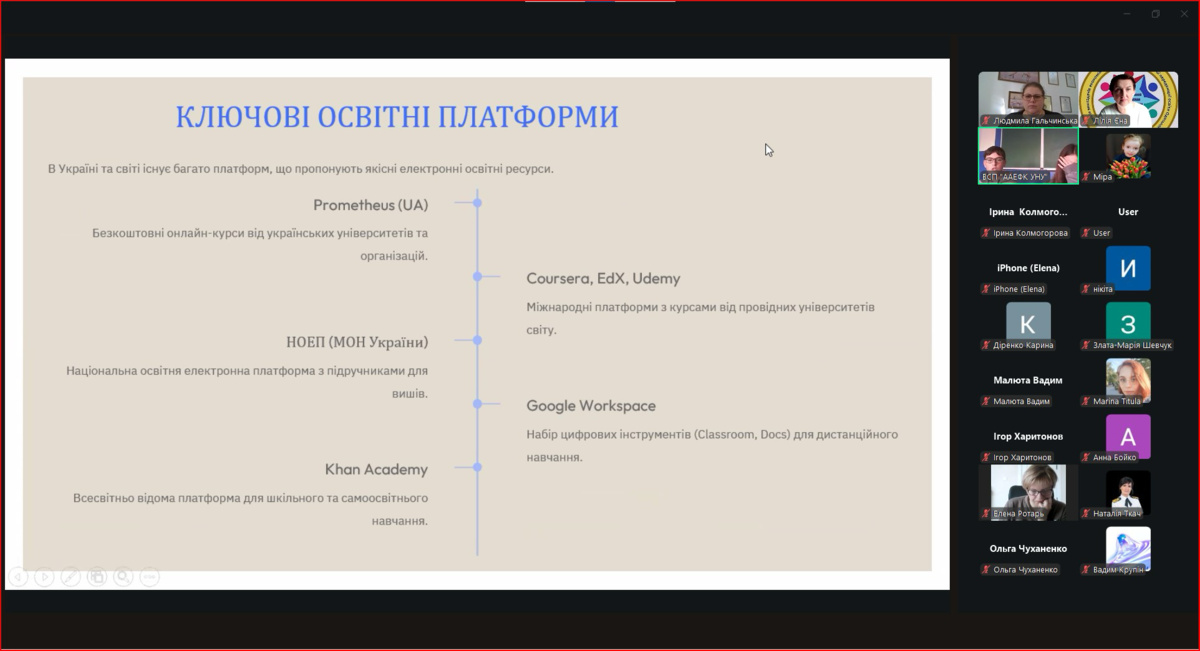Click muted mic icon beside Анна Бойко
This screenshot has height=651, width=1200.
1086,457
